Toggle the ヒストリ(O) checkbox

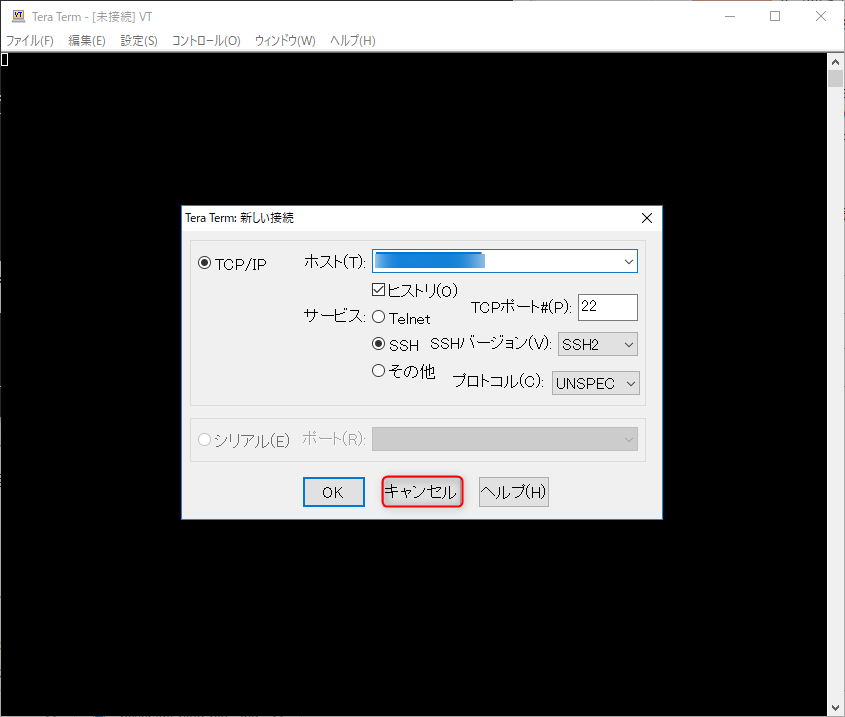(x=379, y=290)
